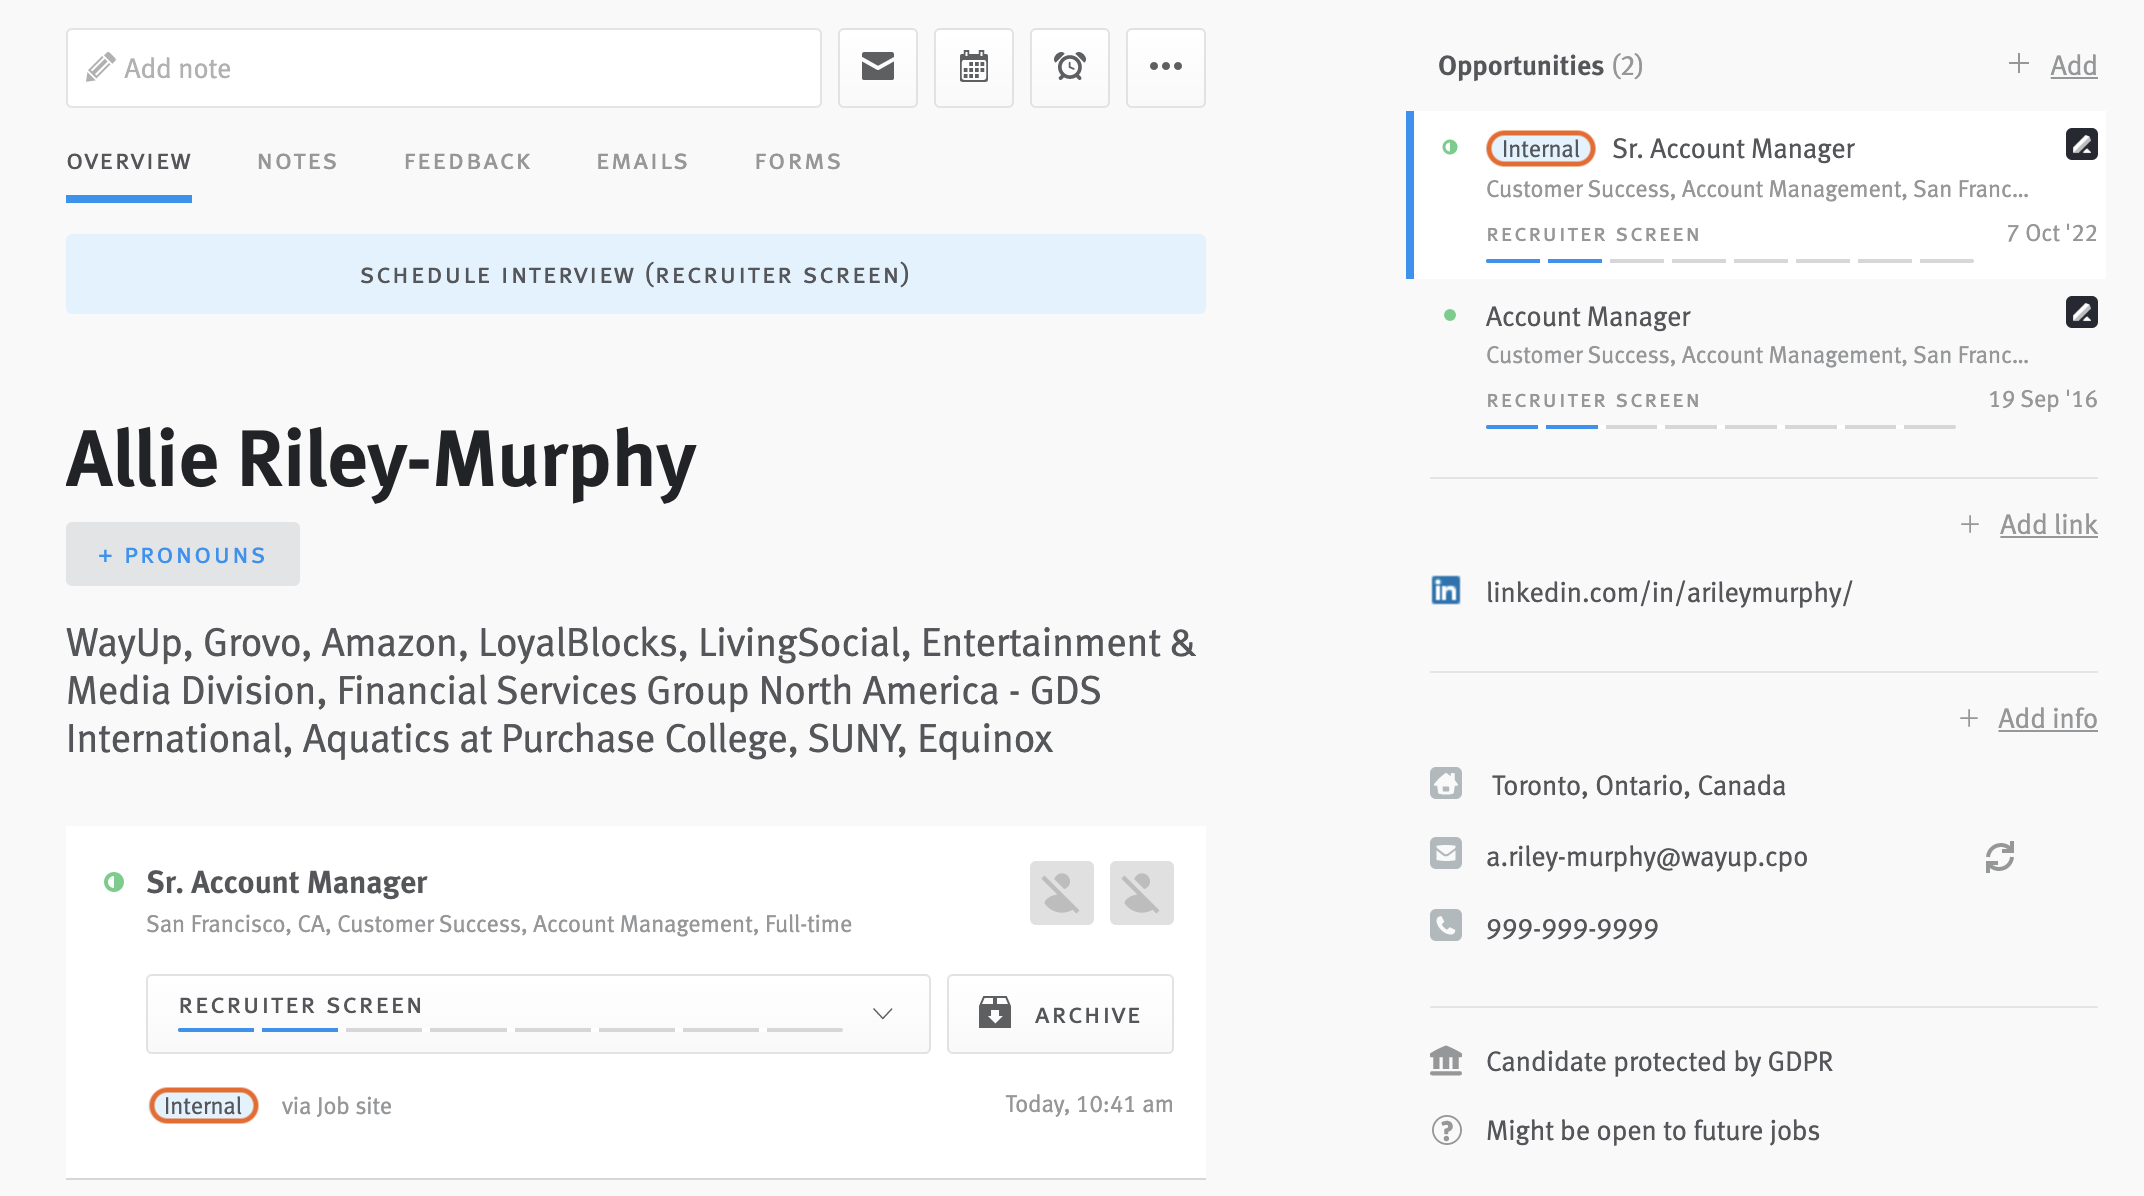Click stage progress bar of Sr. Account Manager opportunity

pos(1729,261)
